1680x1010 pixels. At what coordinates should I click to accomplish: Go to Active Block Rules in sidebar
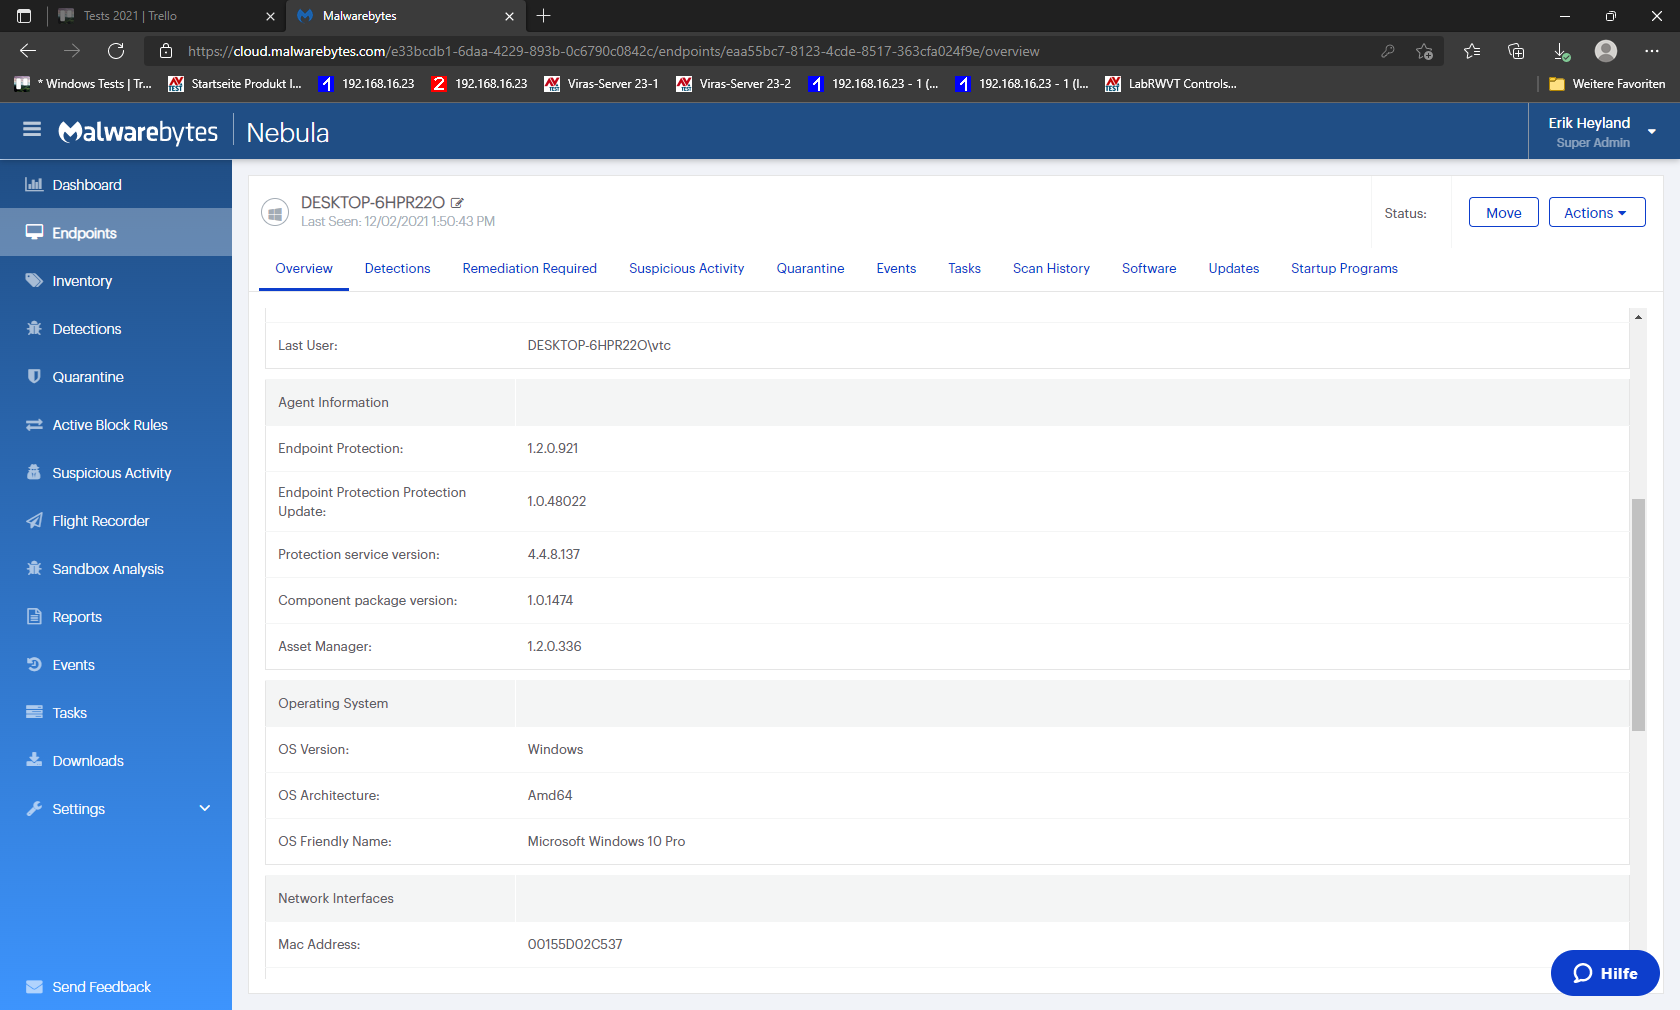109,425
